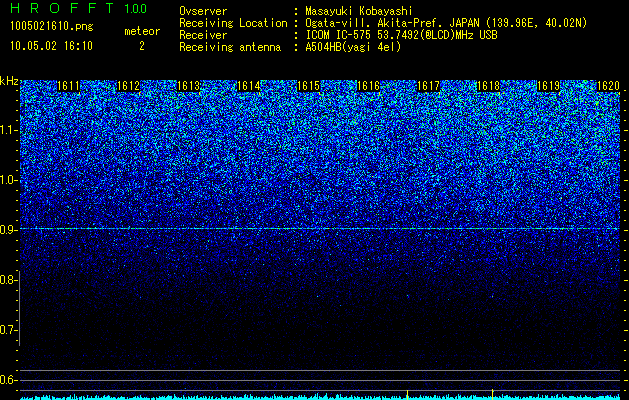The height and width of the screenshot is (400, 629).
Task: Click the 1618 time marker
Action: coord(488,86)
